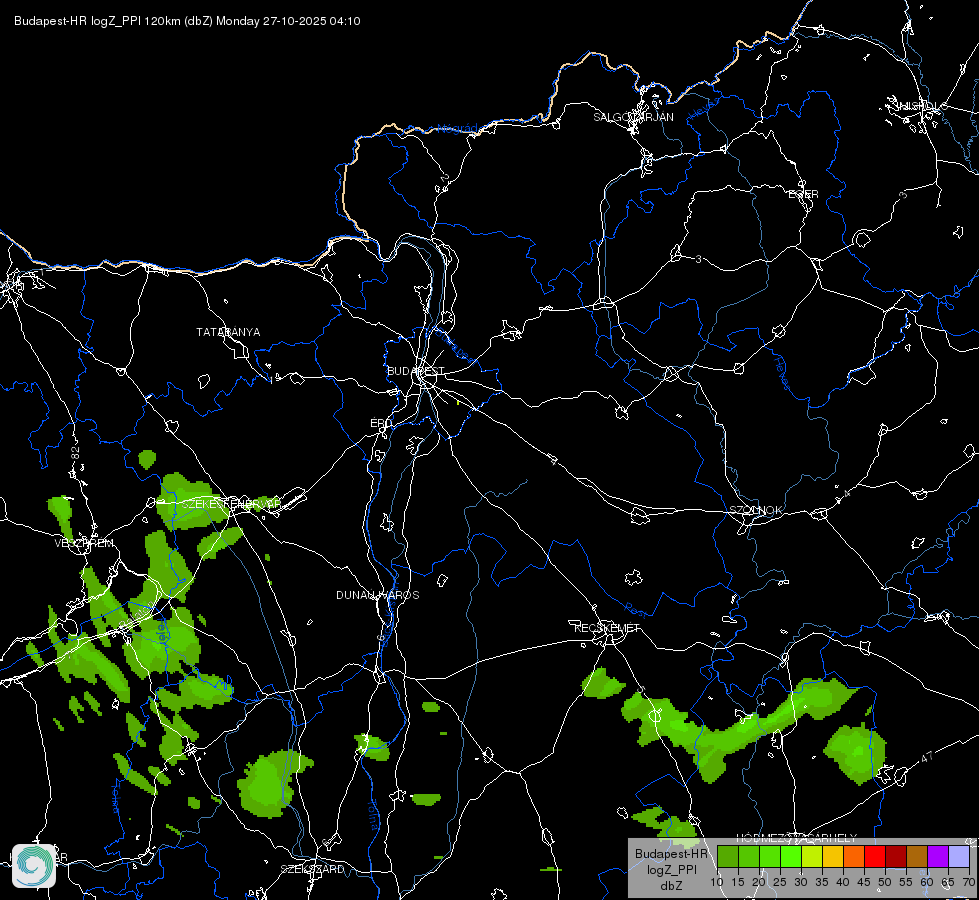The image size is (979, 900).
Task: Click the swirl logo icon in the corner
Action: pyautogui.click(x=34, y=866)
